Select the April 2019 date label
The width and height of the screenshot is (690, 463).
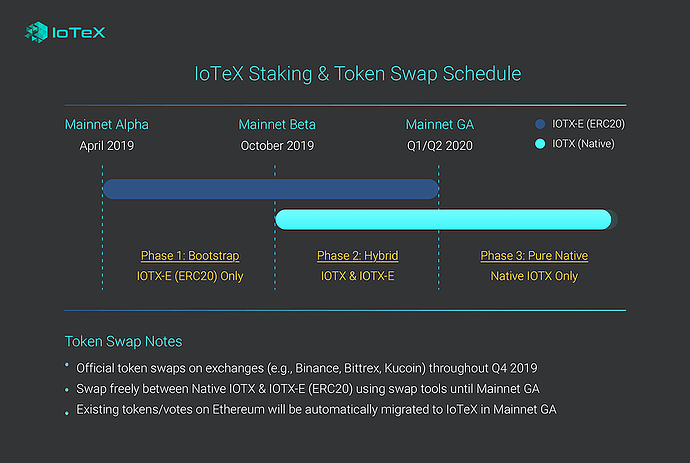coord(107,146)
